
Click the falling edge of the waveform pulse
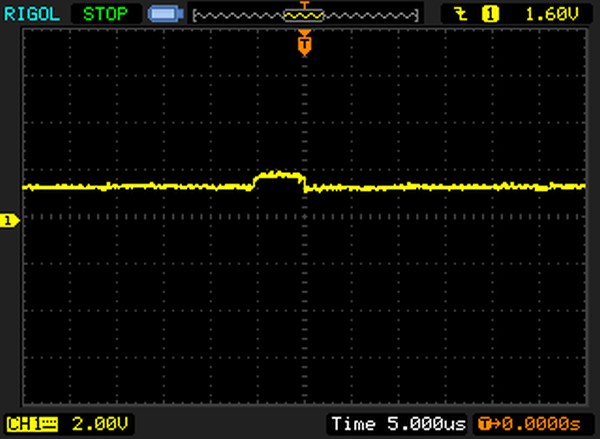point(303,181)
